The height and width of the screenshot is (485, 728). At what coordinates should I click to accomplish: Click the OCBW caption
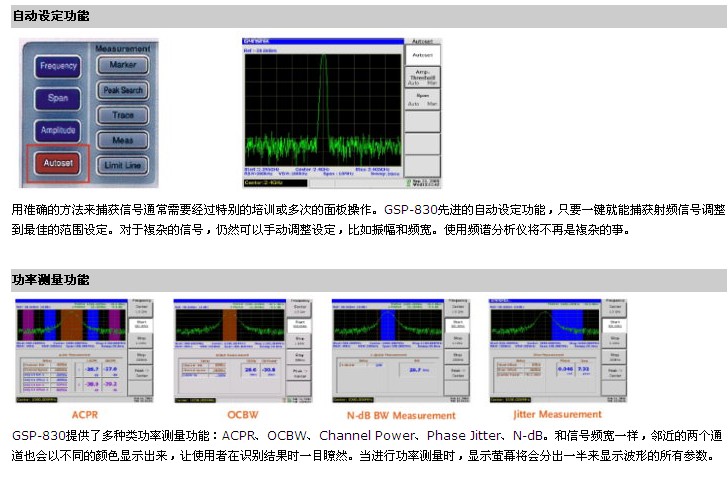click(x=242, y=415)
